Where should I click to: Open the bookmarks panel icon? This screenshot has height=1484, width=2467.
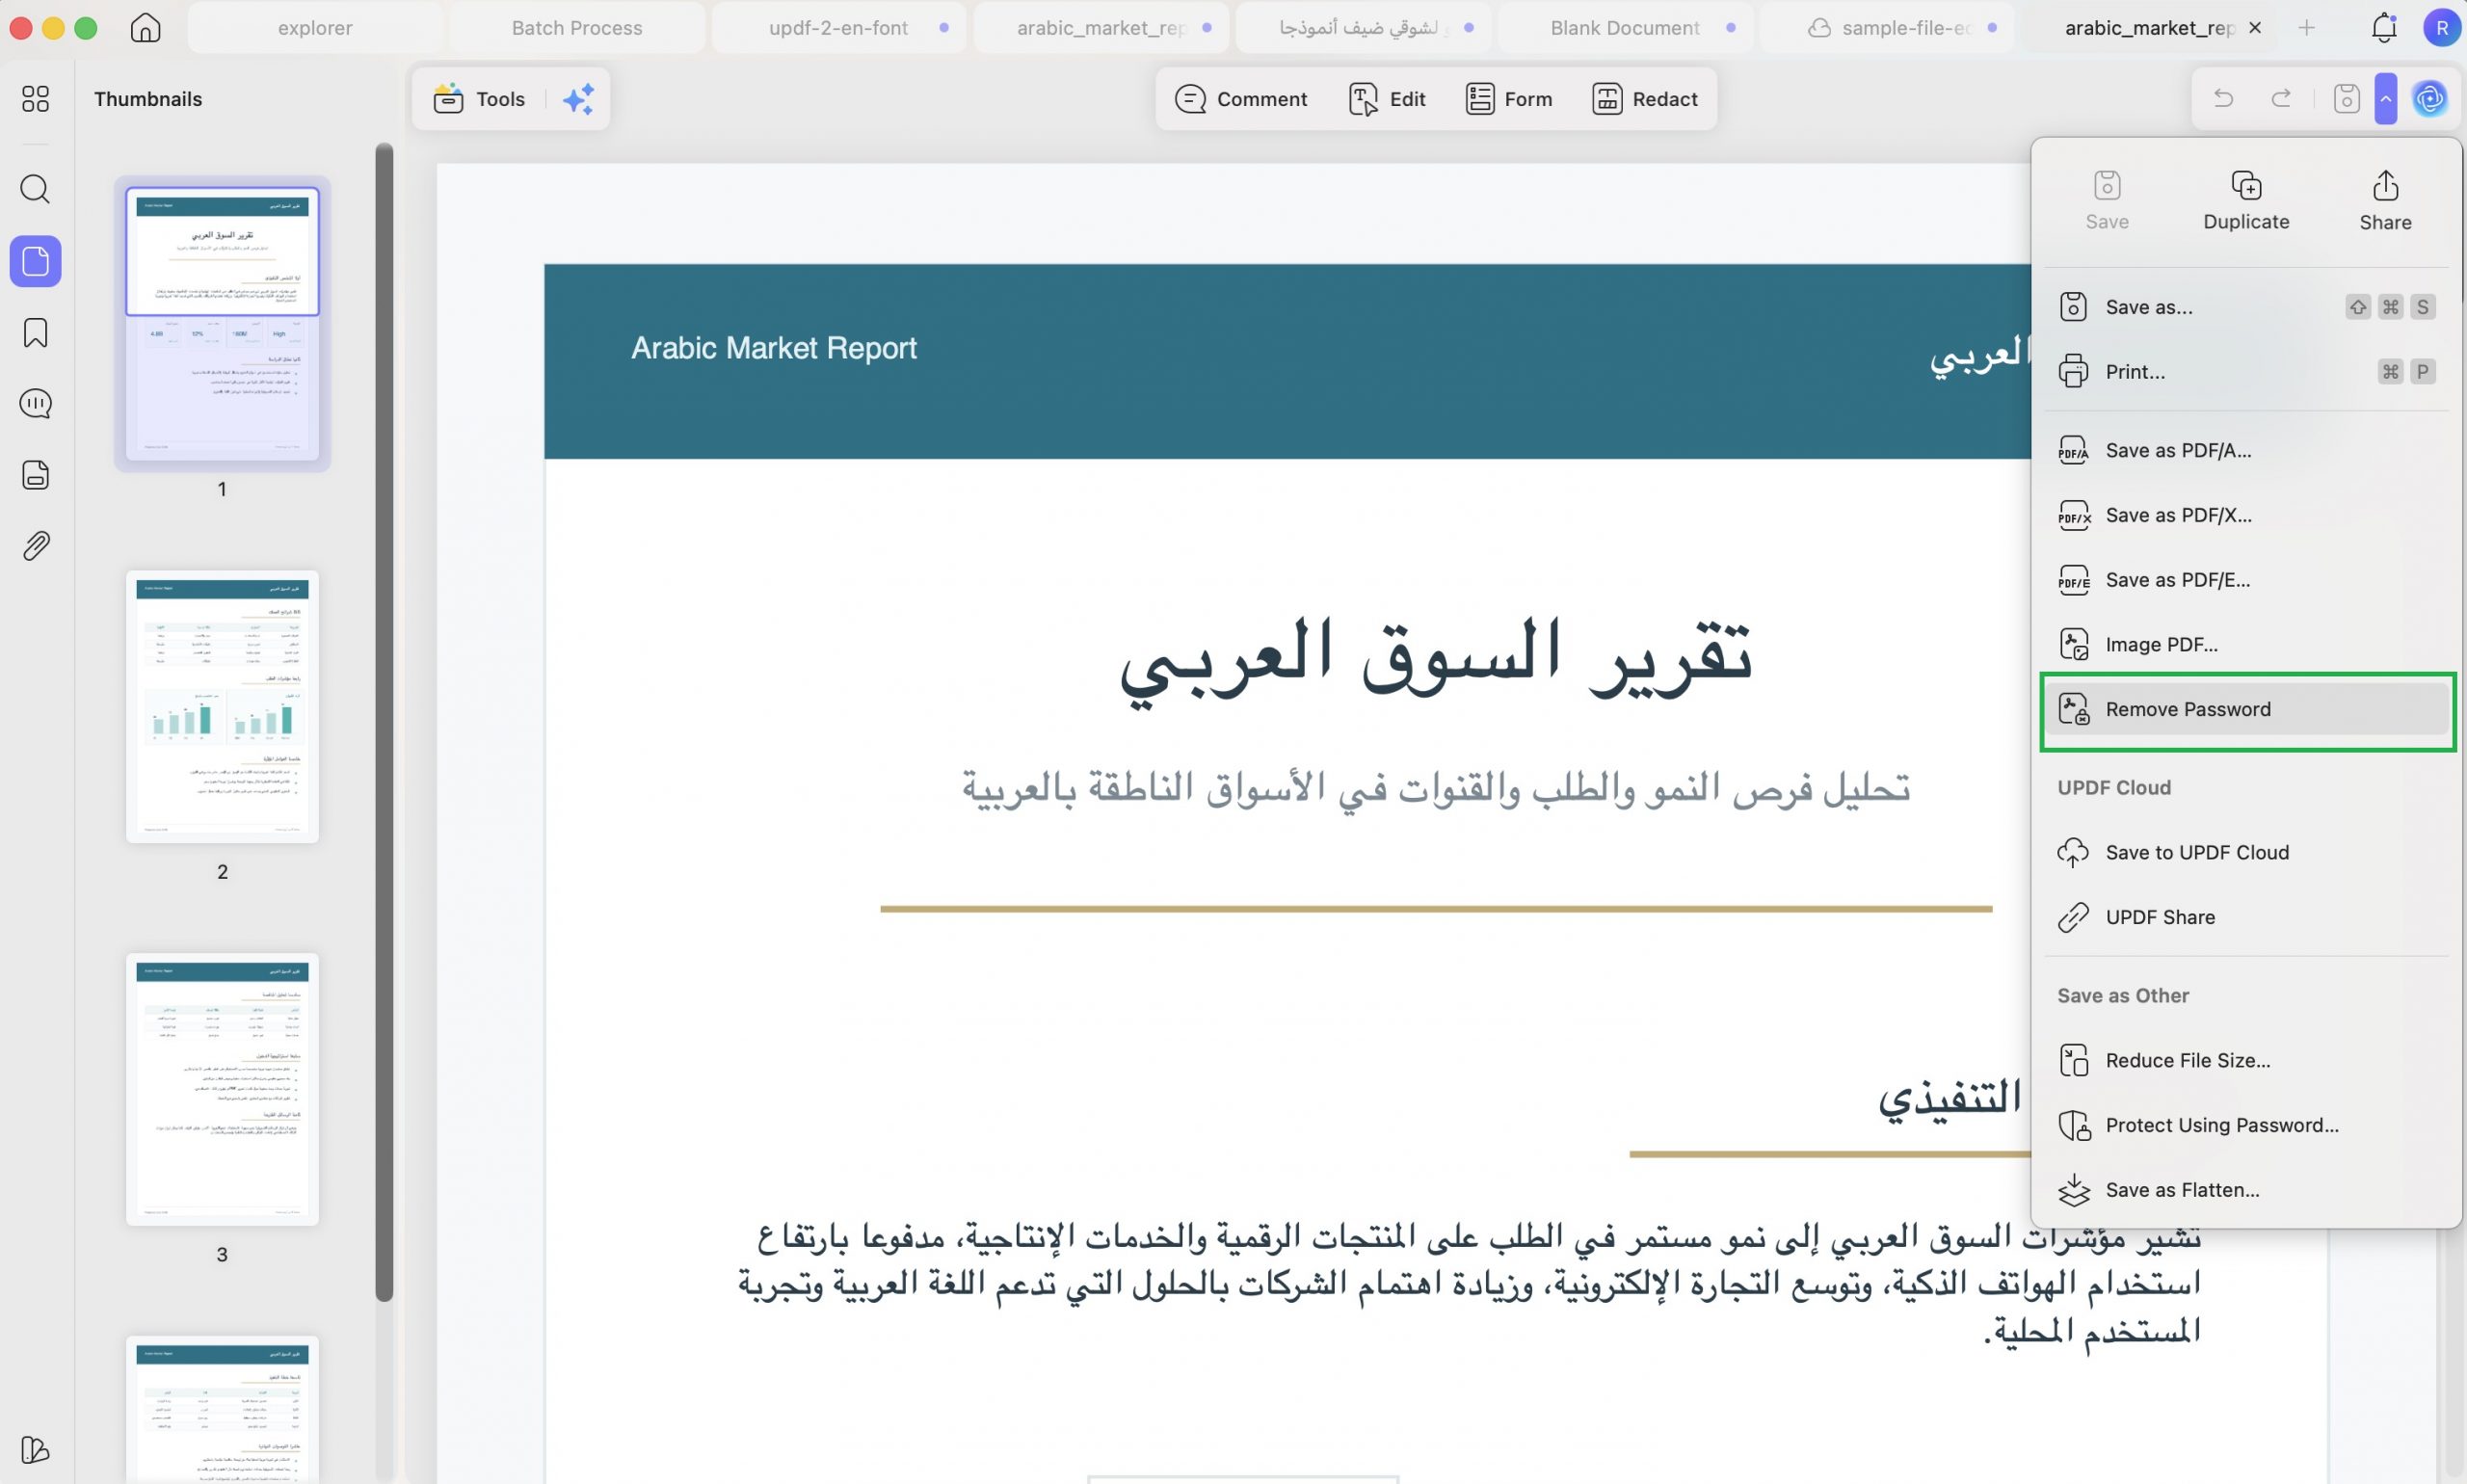coord(35,333)
